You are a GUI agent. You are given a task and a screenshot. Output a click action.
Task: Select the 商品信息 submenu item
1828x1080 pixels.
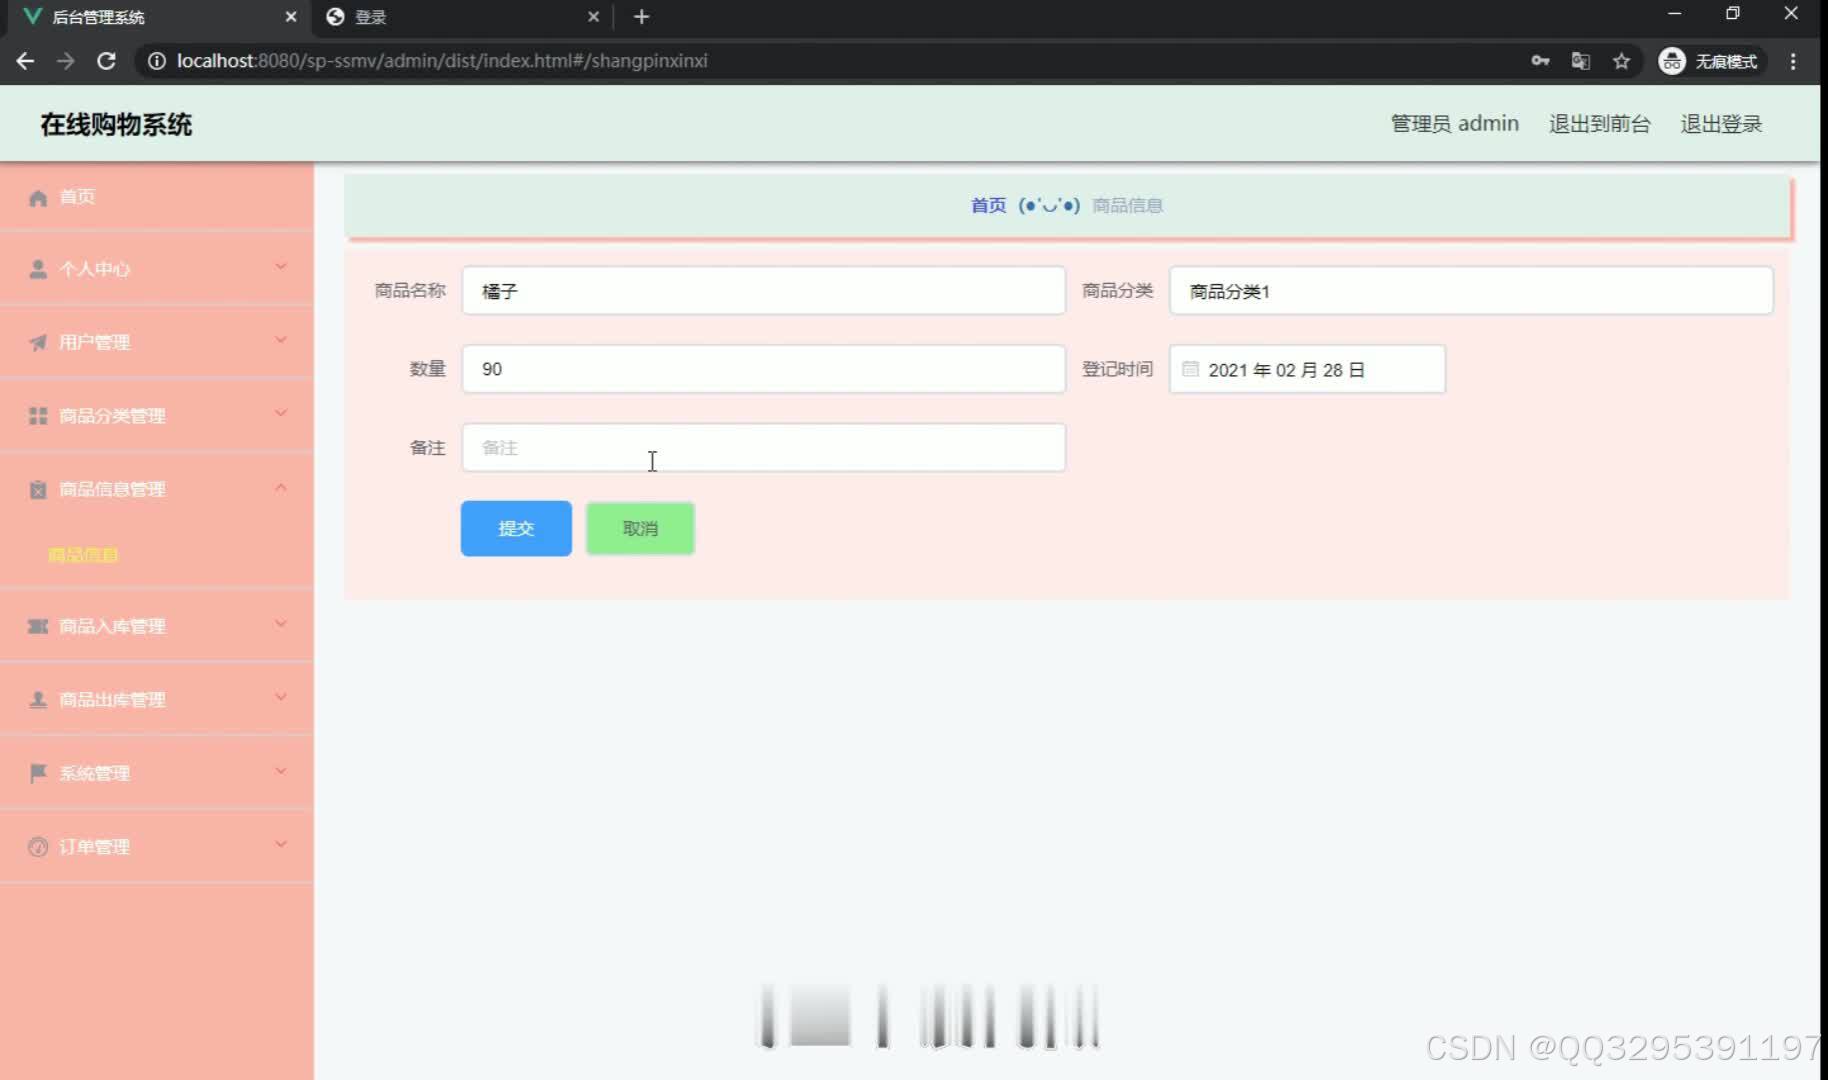[x=83, y=555]
